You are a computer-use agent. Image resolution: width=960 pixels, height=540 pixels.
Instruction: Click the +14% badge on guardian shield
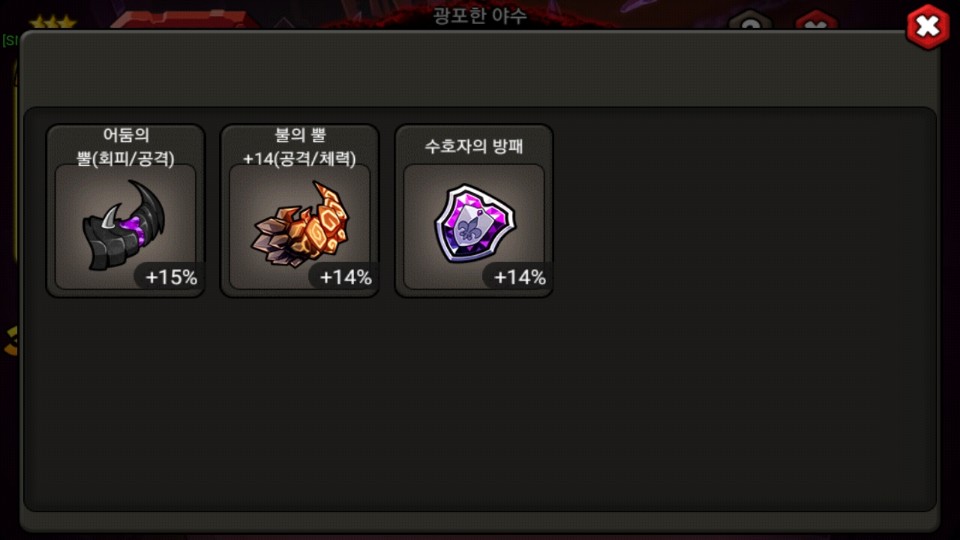coord(519,277)
